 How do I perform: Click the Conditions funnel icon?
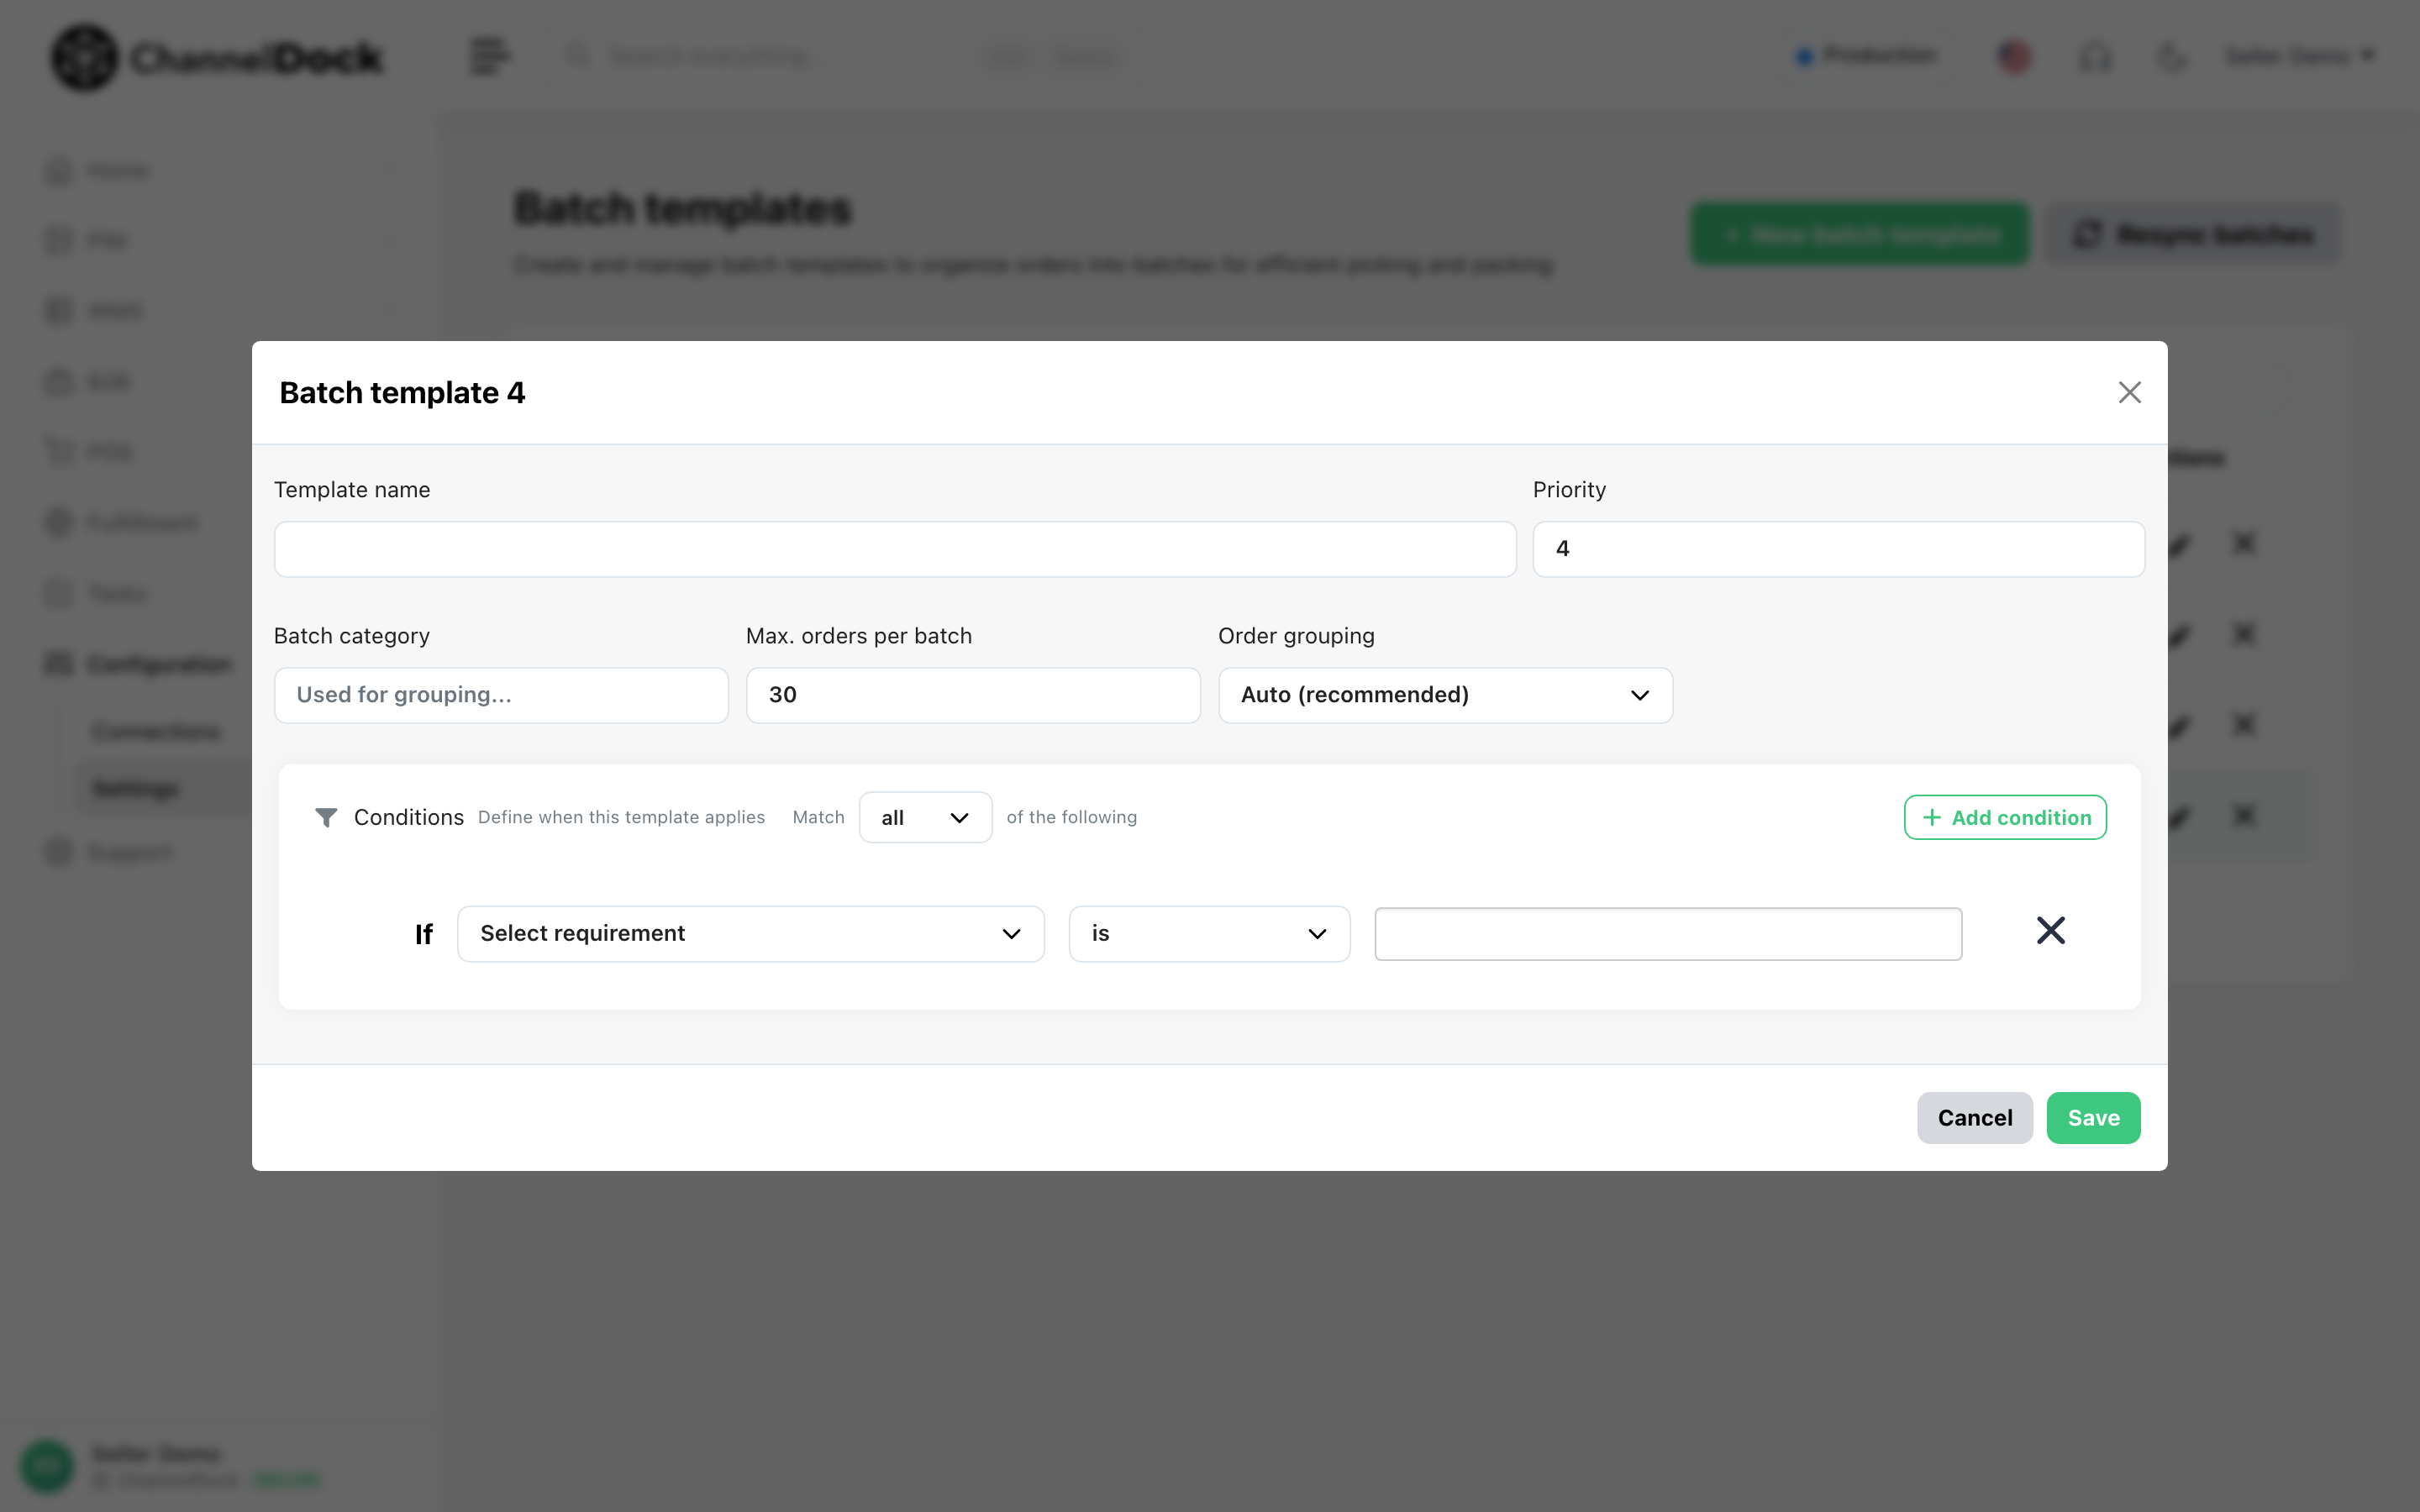coord(326,817)
